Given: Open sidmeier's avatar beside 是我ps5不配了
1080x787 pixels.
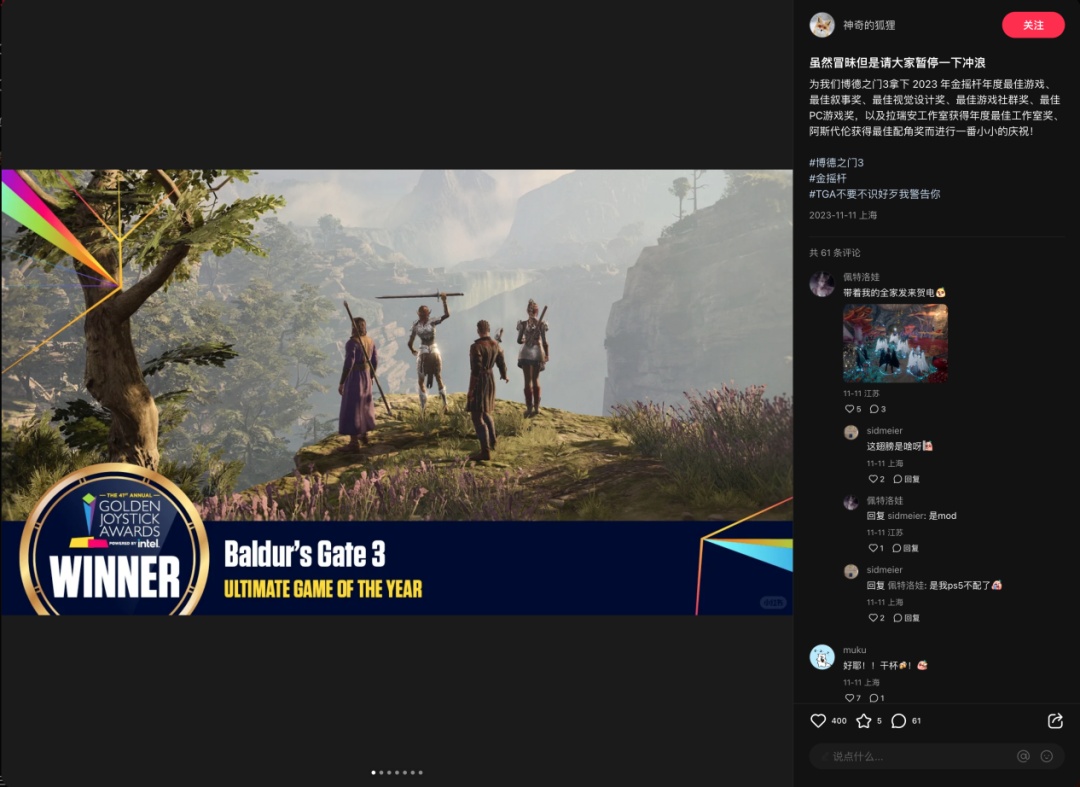Looking at the screenshot, I should 851,571.
